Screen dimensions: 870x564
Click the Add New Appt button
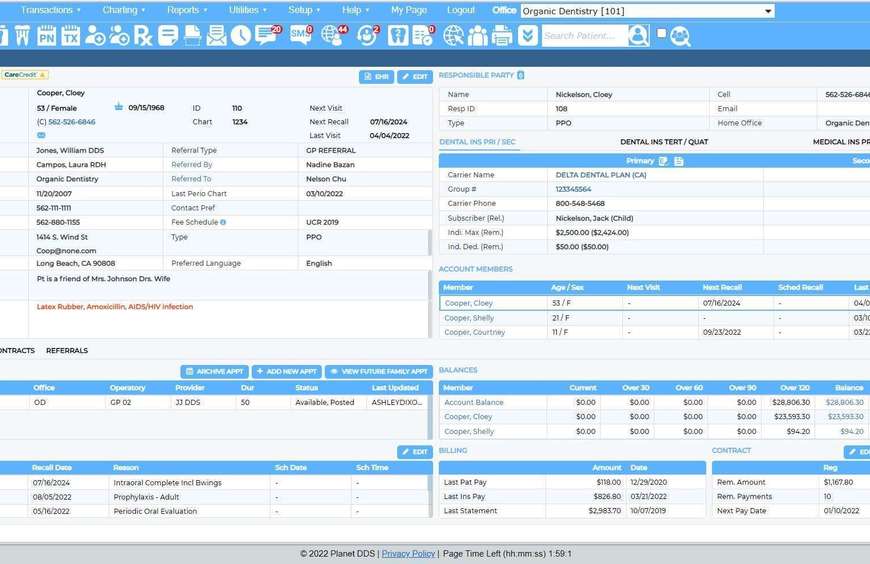click(x=286, y=371)
